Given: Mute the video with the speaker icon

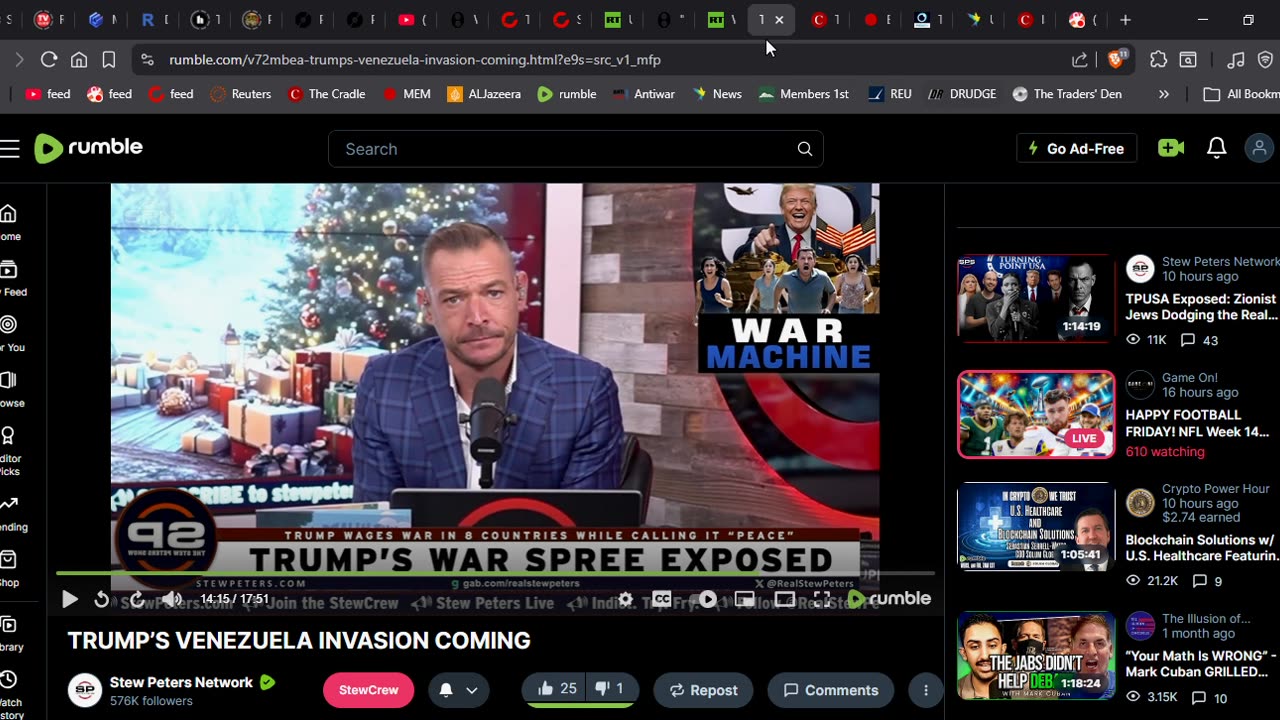Looking at the screenshot, I should [173, 599].
